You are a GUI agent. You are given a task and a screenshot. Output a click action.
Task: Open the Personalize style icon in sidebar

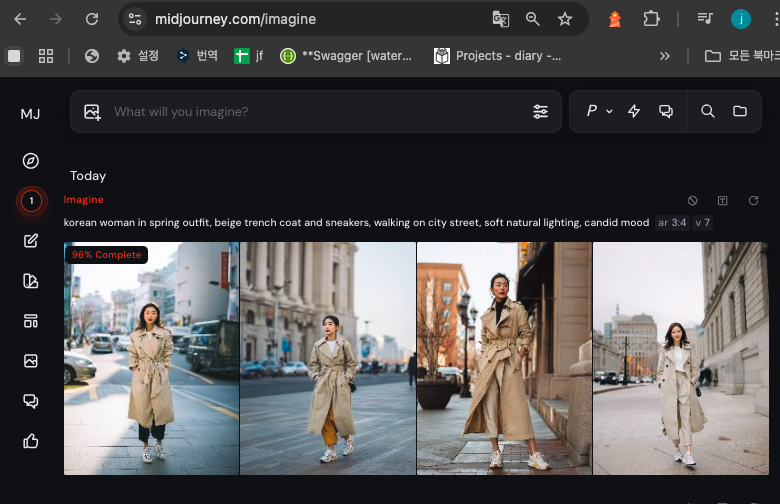31,281
